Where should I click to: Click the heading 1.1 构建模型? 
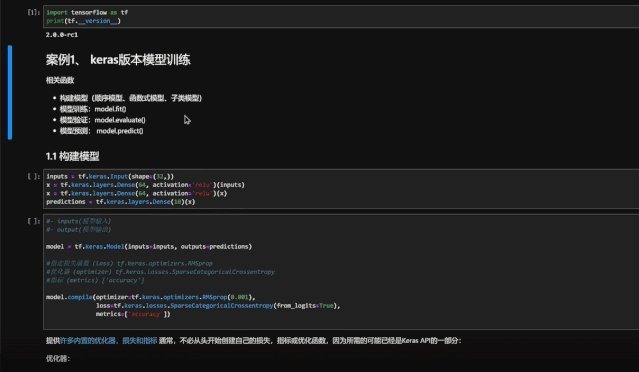tap(73, 156)
